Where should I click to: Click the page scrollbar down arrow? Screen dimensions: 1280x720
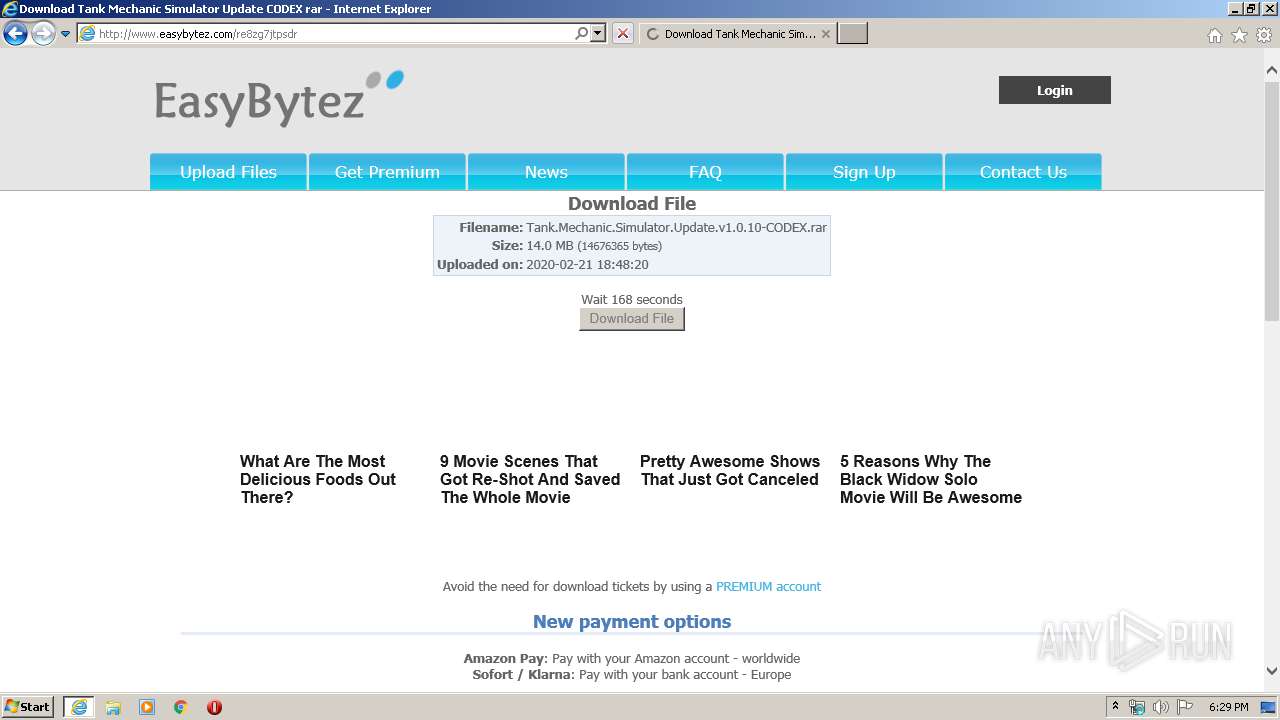tap(1272, 671)
